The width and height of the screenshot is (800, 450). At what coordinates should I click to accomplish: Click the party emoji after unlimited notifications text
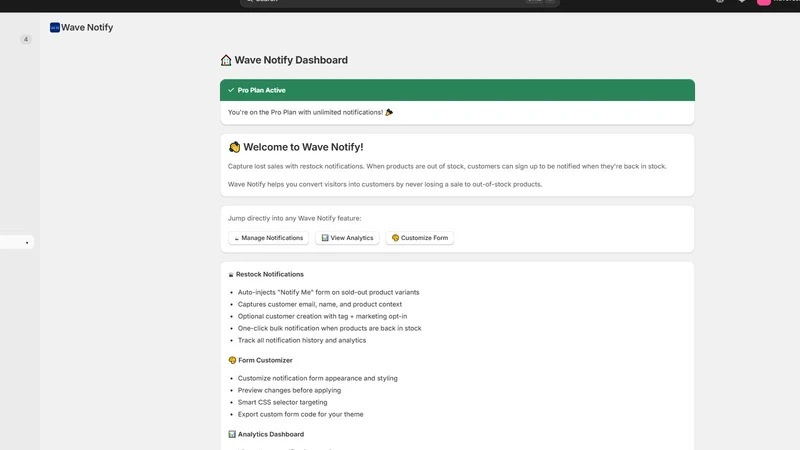click(389, 112)
